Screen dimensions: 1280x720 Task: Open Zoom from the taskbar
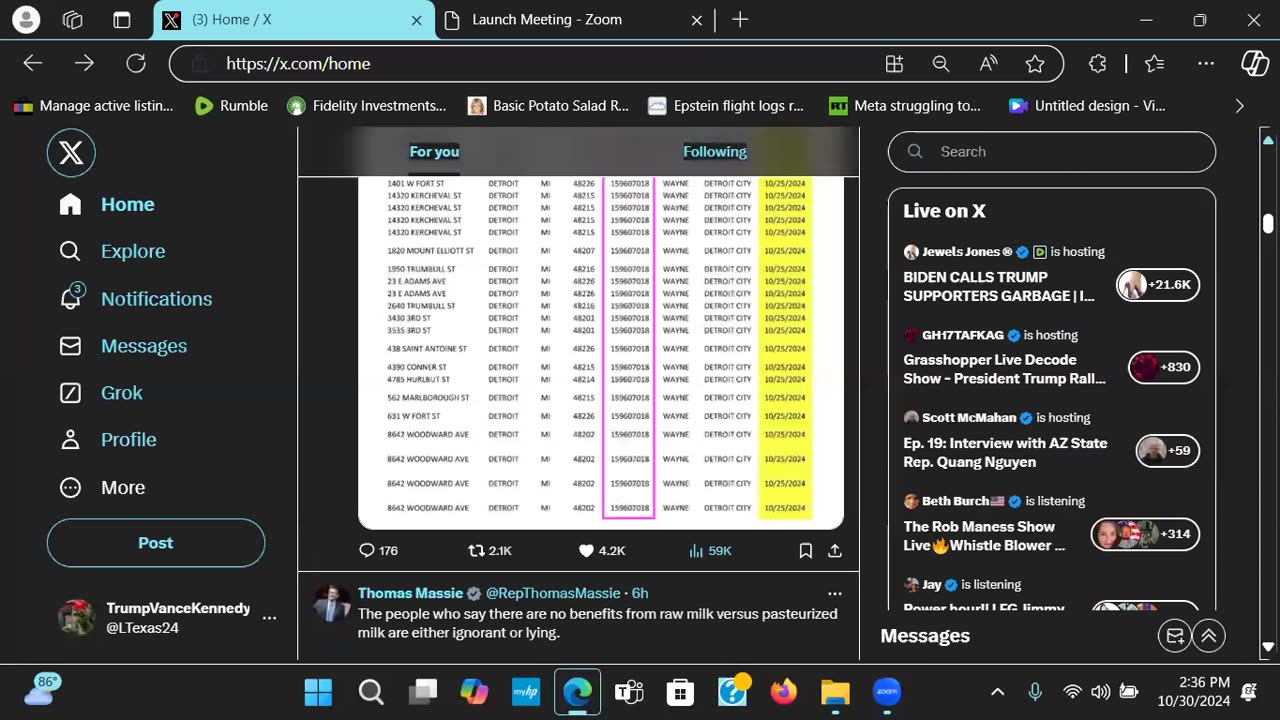pos(887,692)
